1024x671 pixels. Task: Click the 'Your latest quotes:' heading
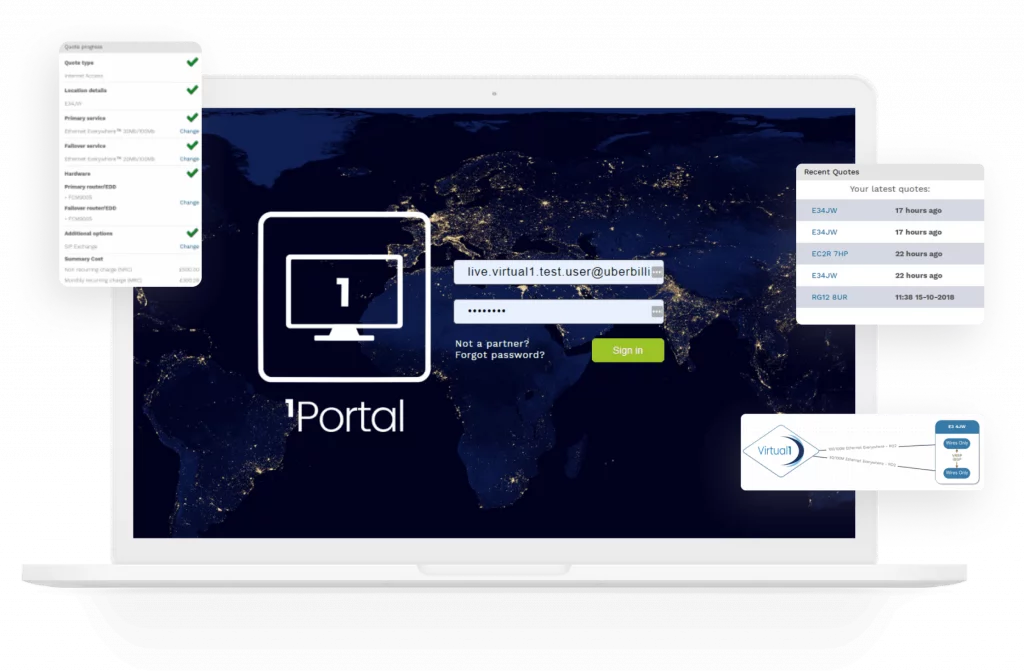point(889,189)
